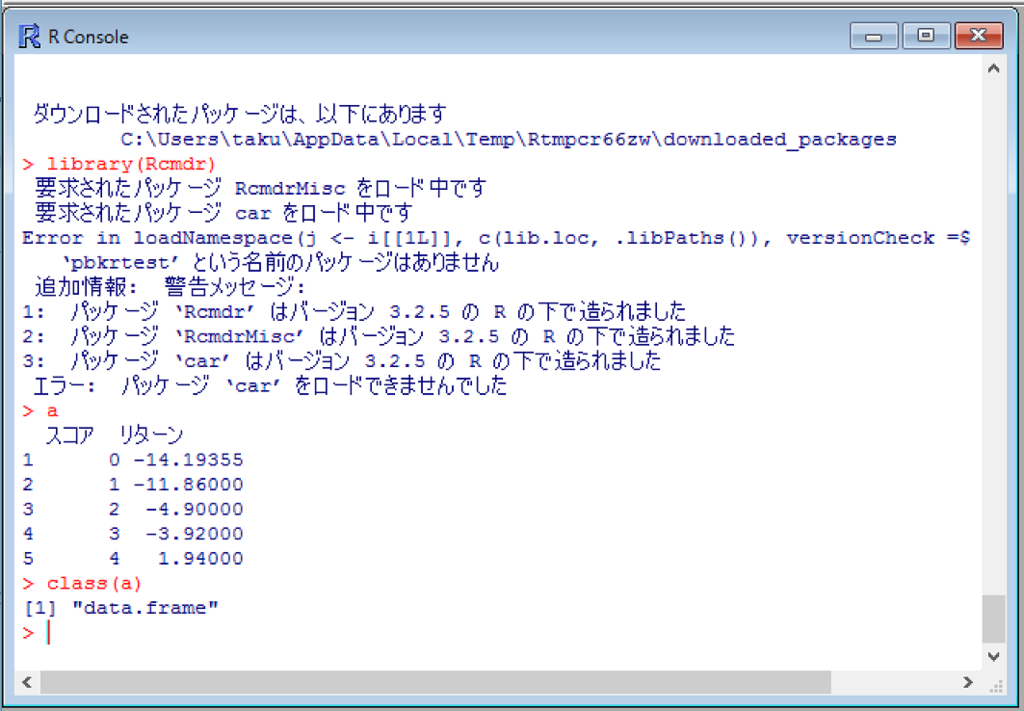Image resolution: width=1024 pixels, height=711 pixels.
Task: Click the horizontal scrollbar right arrow
Action: point(968,682)
